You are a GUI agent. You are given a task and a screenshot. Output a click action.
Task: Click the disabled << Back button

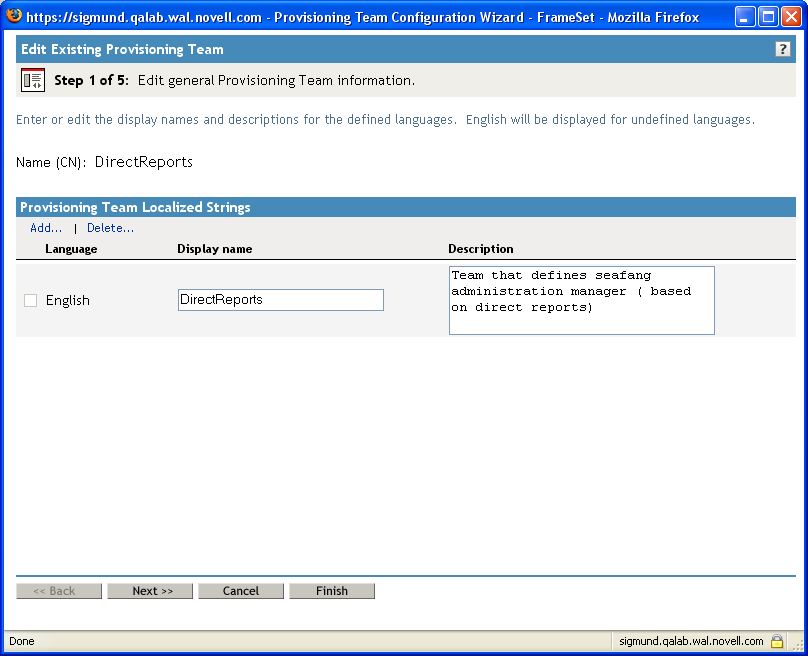pos(59,591)
